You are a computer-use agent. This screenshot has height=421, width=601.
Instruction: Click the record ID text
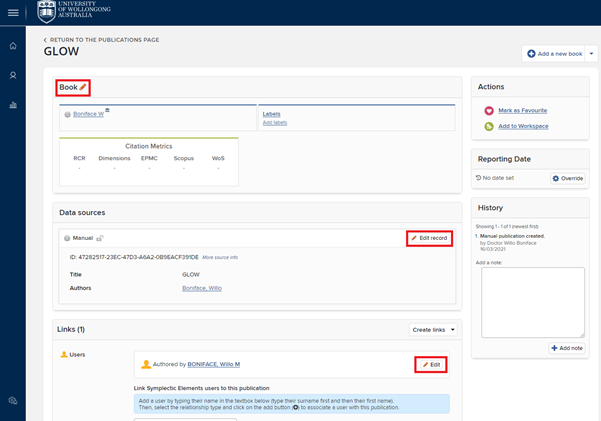[x=134, y=257]
